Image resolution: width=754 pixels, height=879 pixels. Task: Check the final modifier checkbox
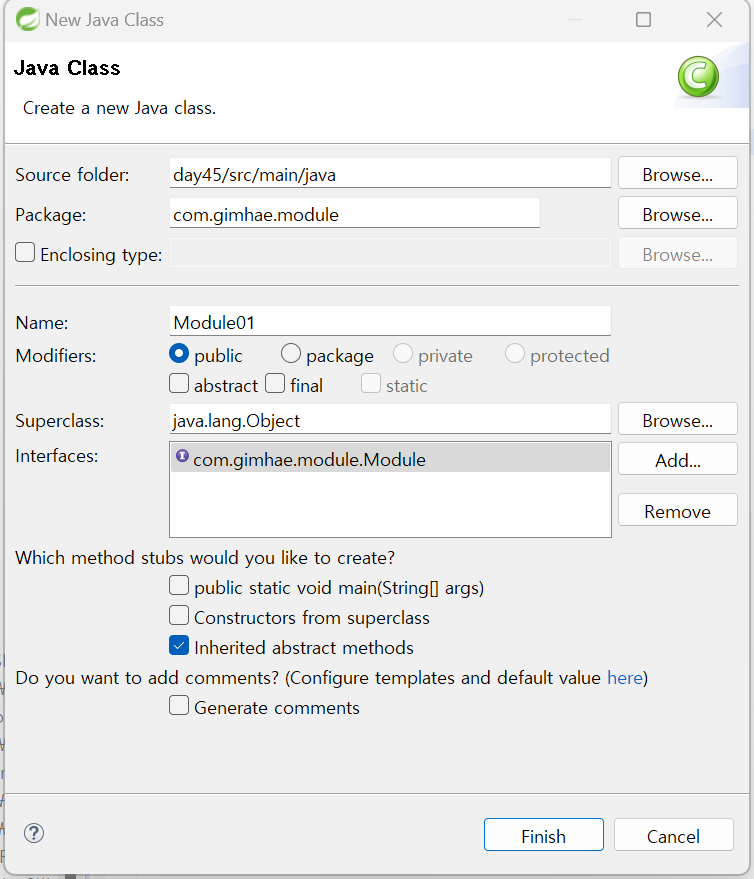275,383
